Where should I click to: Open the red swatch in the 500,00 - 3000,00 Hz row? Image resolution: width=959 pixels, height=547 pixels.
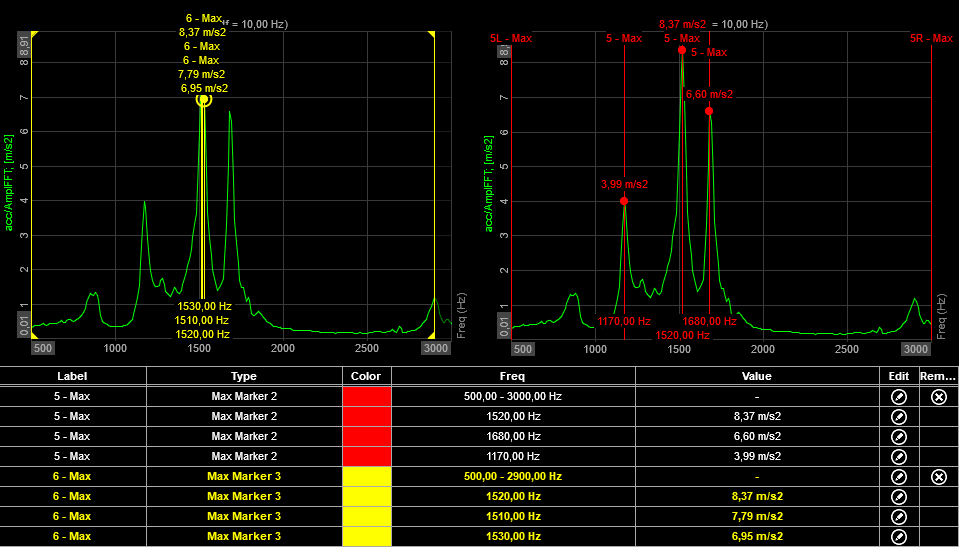pos(367,396)
